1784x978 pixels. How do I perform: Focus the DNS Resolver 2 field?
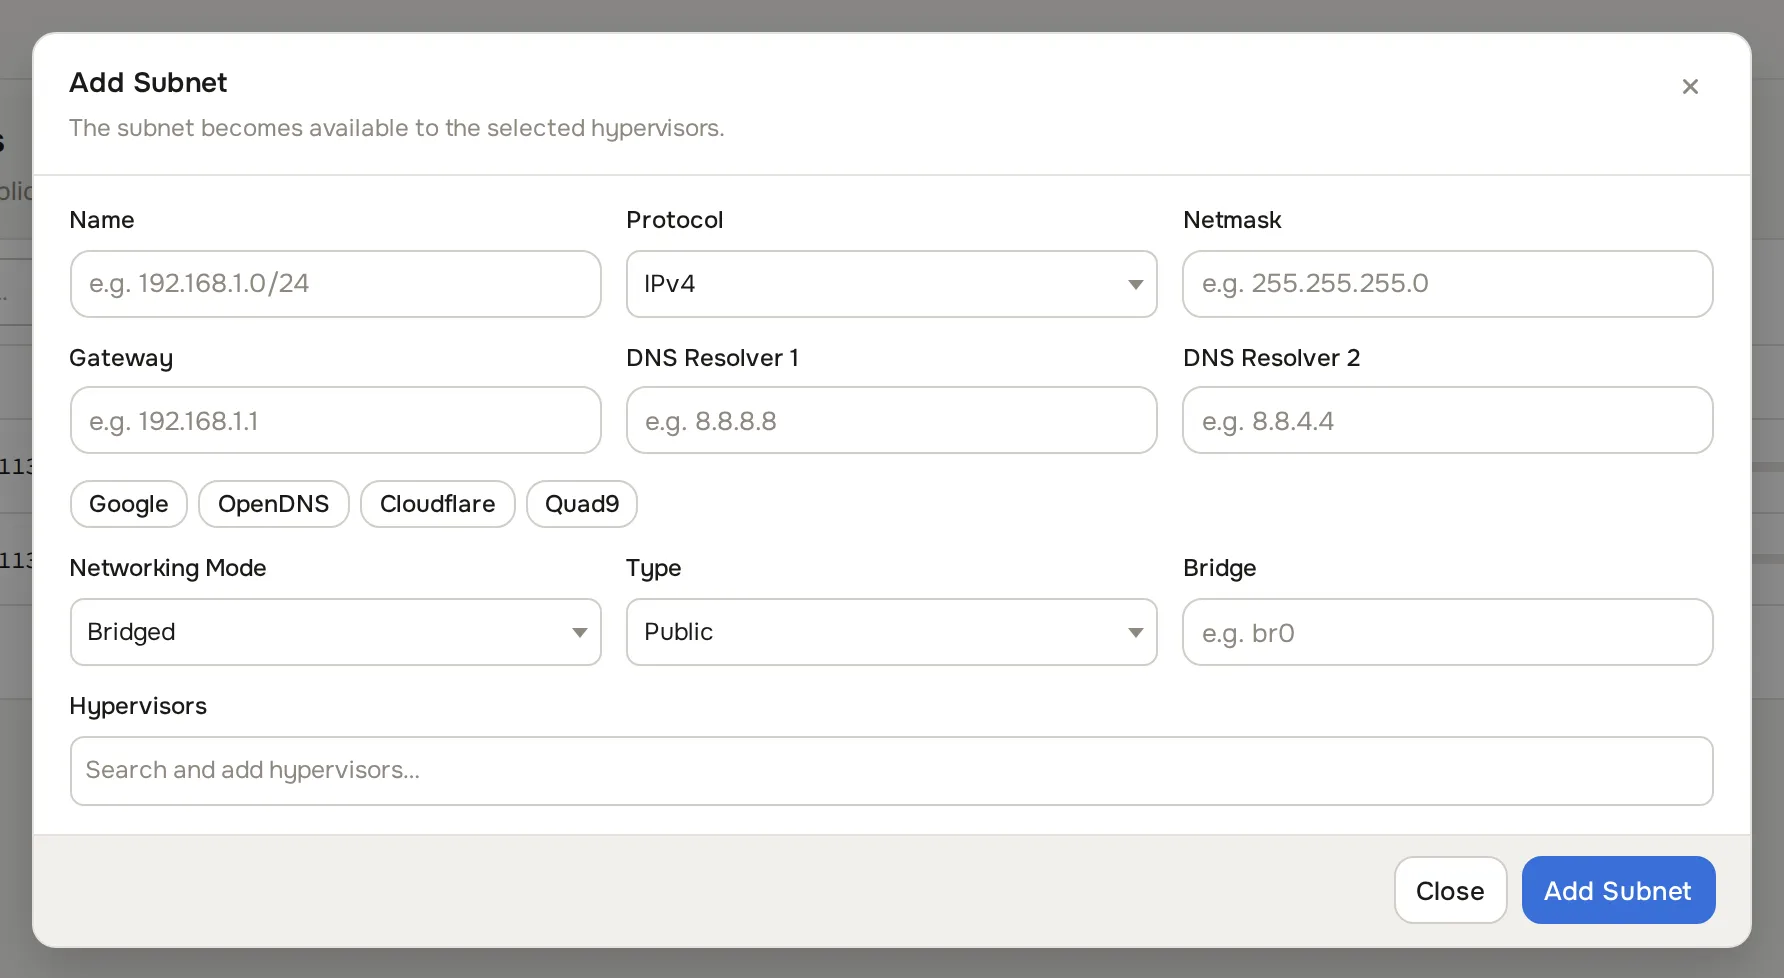point(1447,420)
